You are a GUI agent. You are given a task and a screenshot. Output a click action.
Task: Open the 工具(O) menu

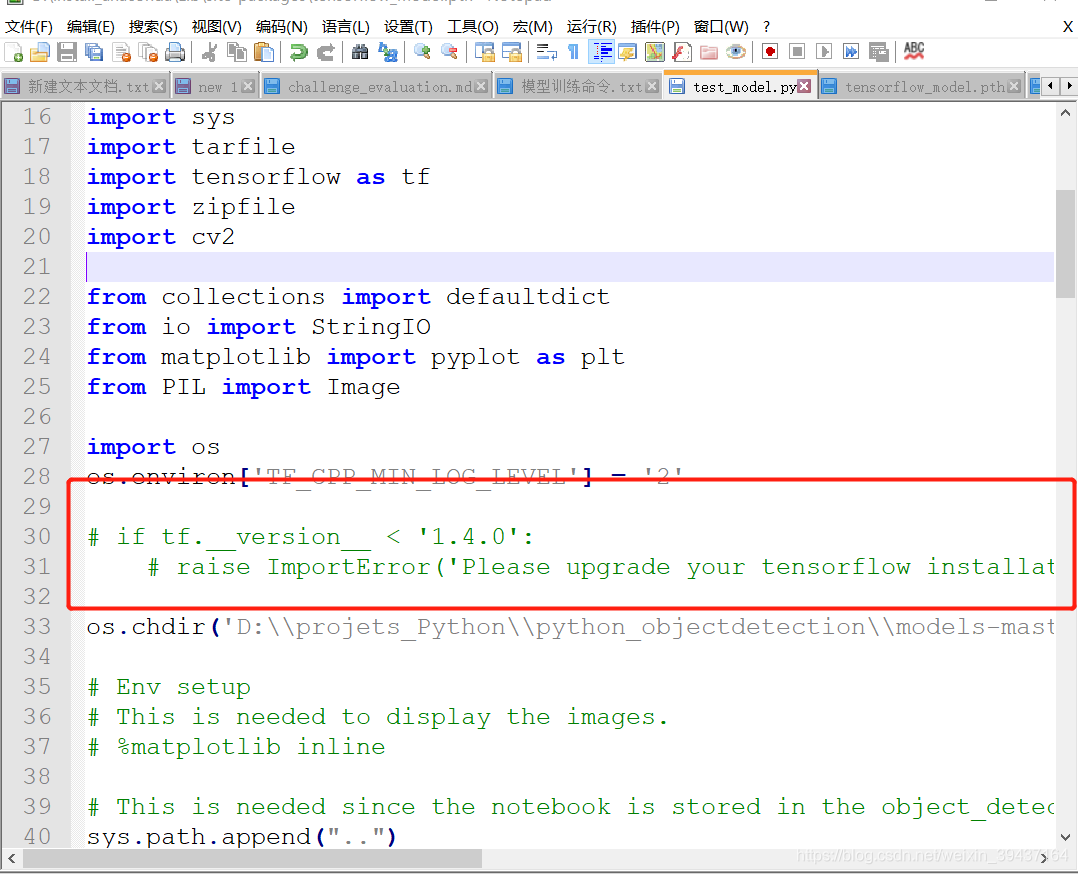(x=473, y=27)
